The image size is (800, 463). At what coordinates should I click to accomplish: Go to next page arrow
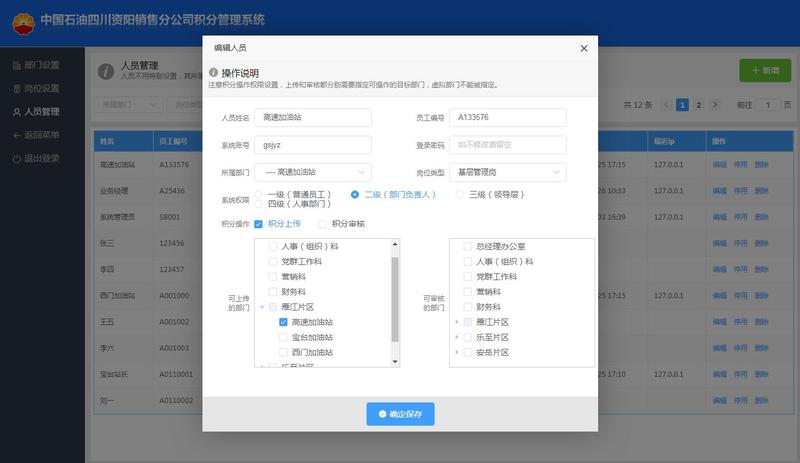(x=715, y=105)
